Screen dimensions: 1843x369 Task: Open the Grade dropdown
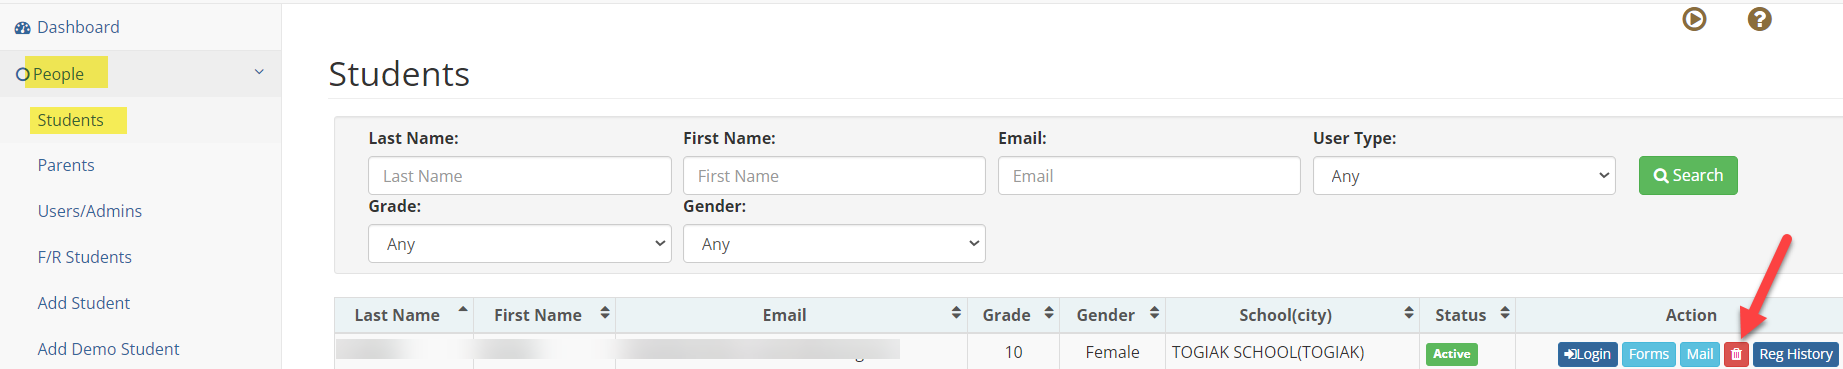click(520, 244)
